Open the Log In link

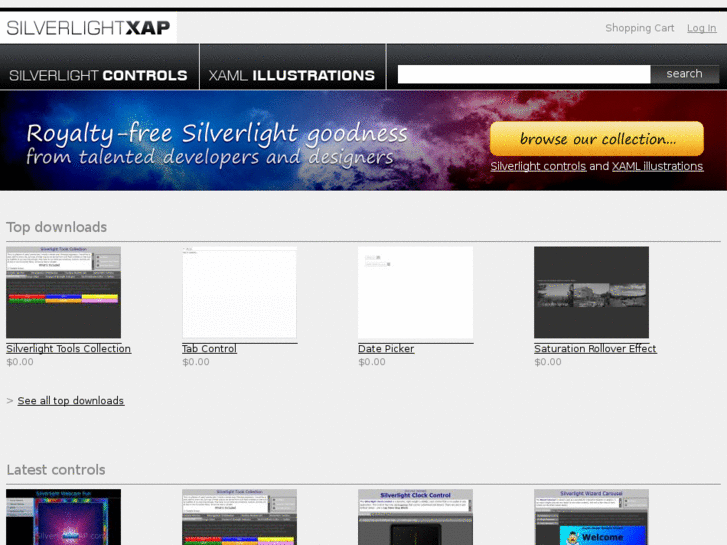click(701, 28)
